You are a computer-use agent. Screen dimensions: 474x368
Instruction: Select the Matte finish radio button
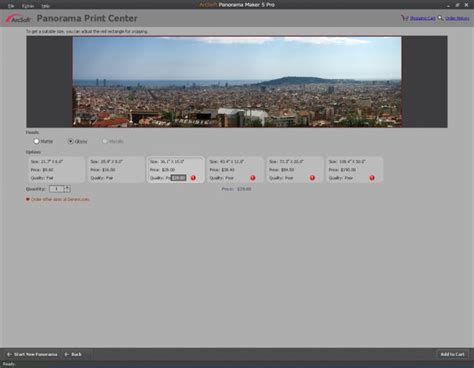point(36,141)
